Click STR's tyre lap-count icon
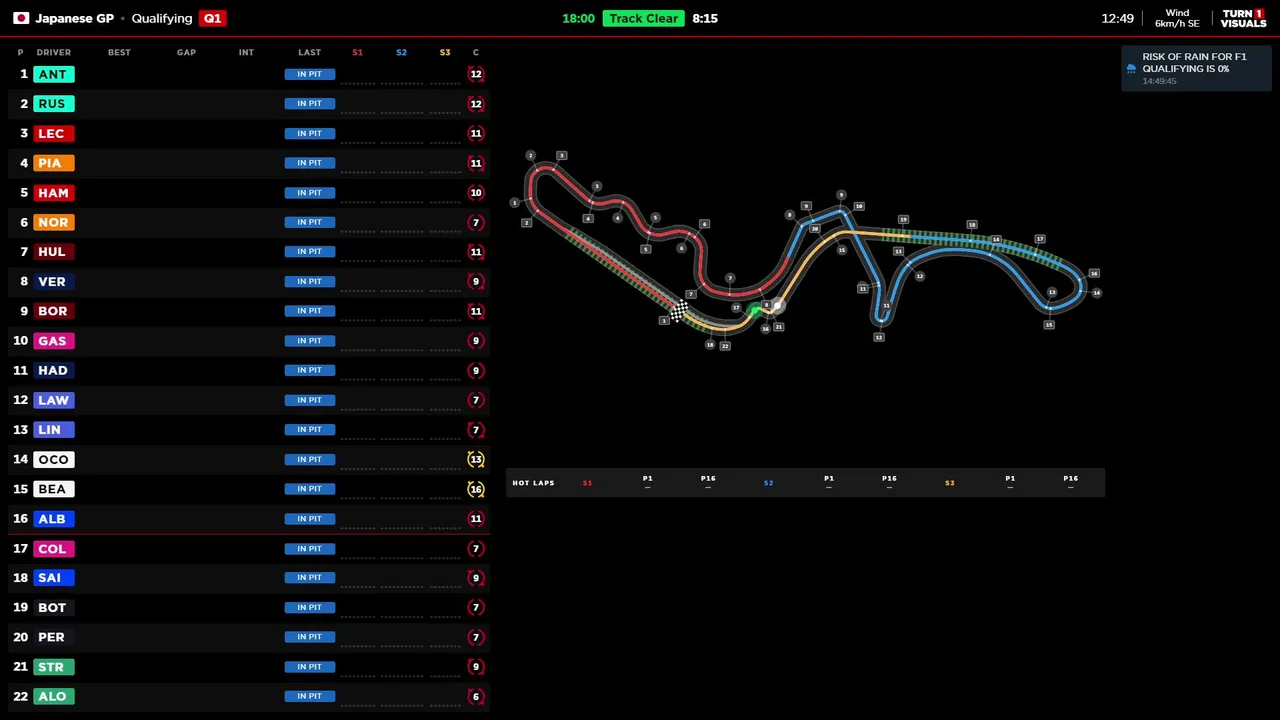 (476, 666)
